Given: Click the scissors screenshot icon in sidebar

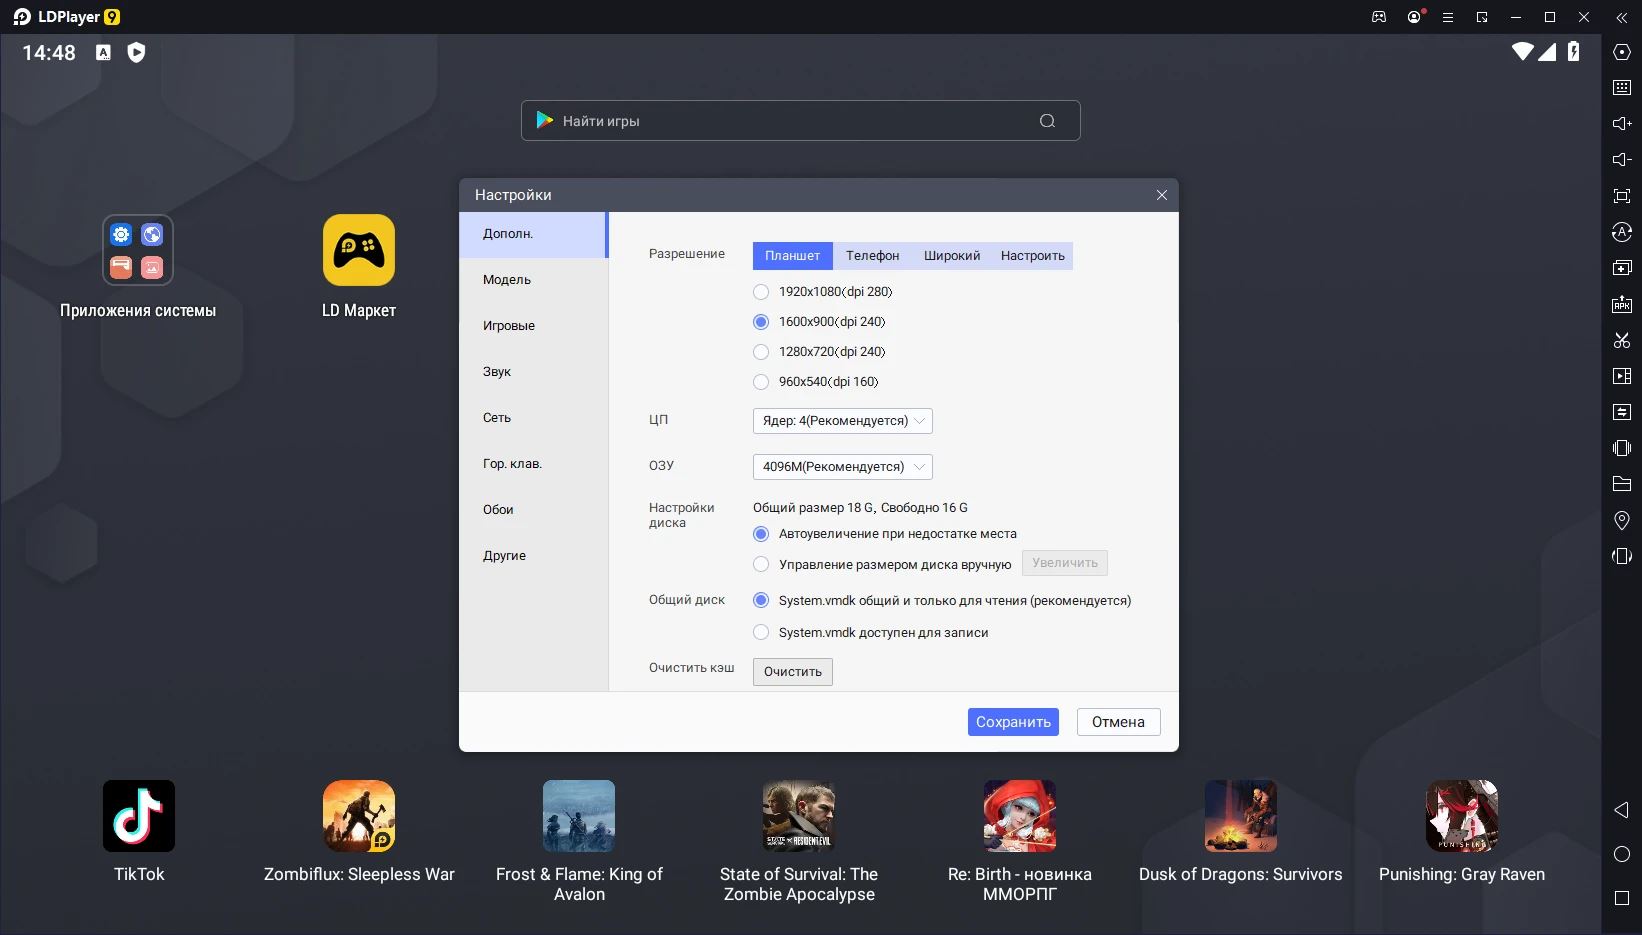Looking at the screenshot, I should pos(1622,341).
